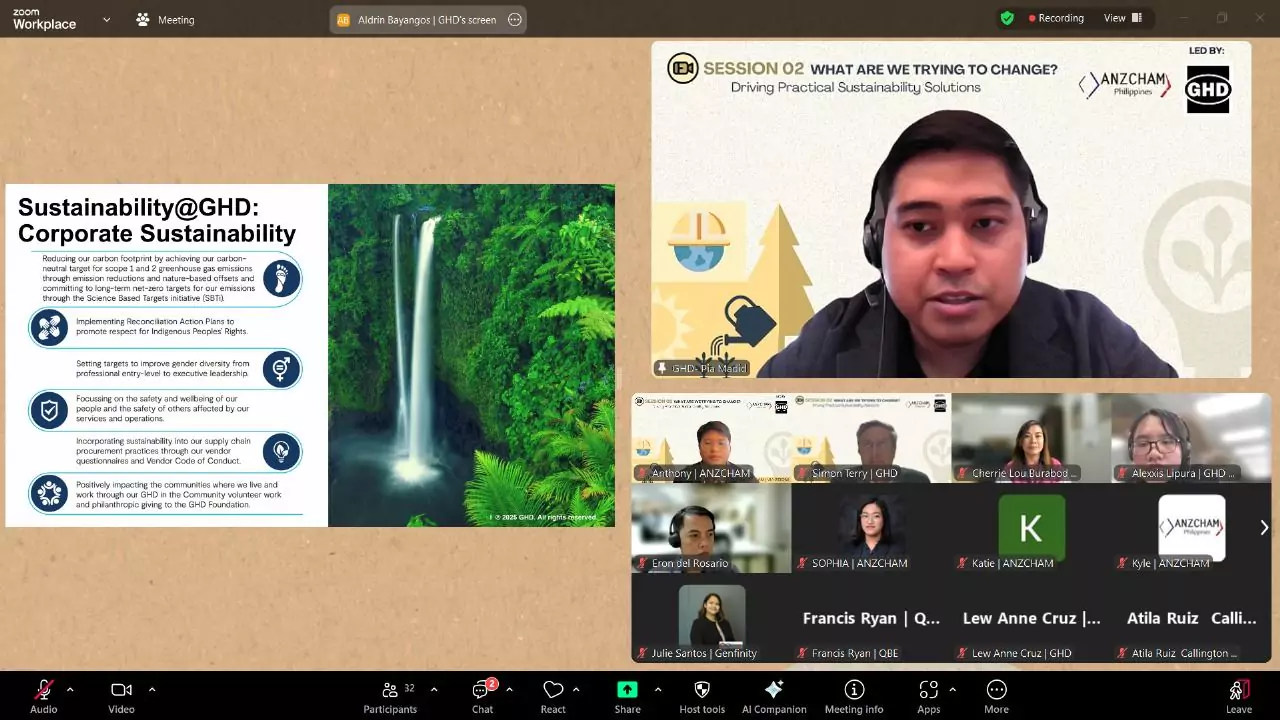
Task: Select Julie Santos | Genfinity tile
Action: coord(711,618)
